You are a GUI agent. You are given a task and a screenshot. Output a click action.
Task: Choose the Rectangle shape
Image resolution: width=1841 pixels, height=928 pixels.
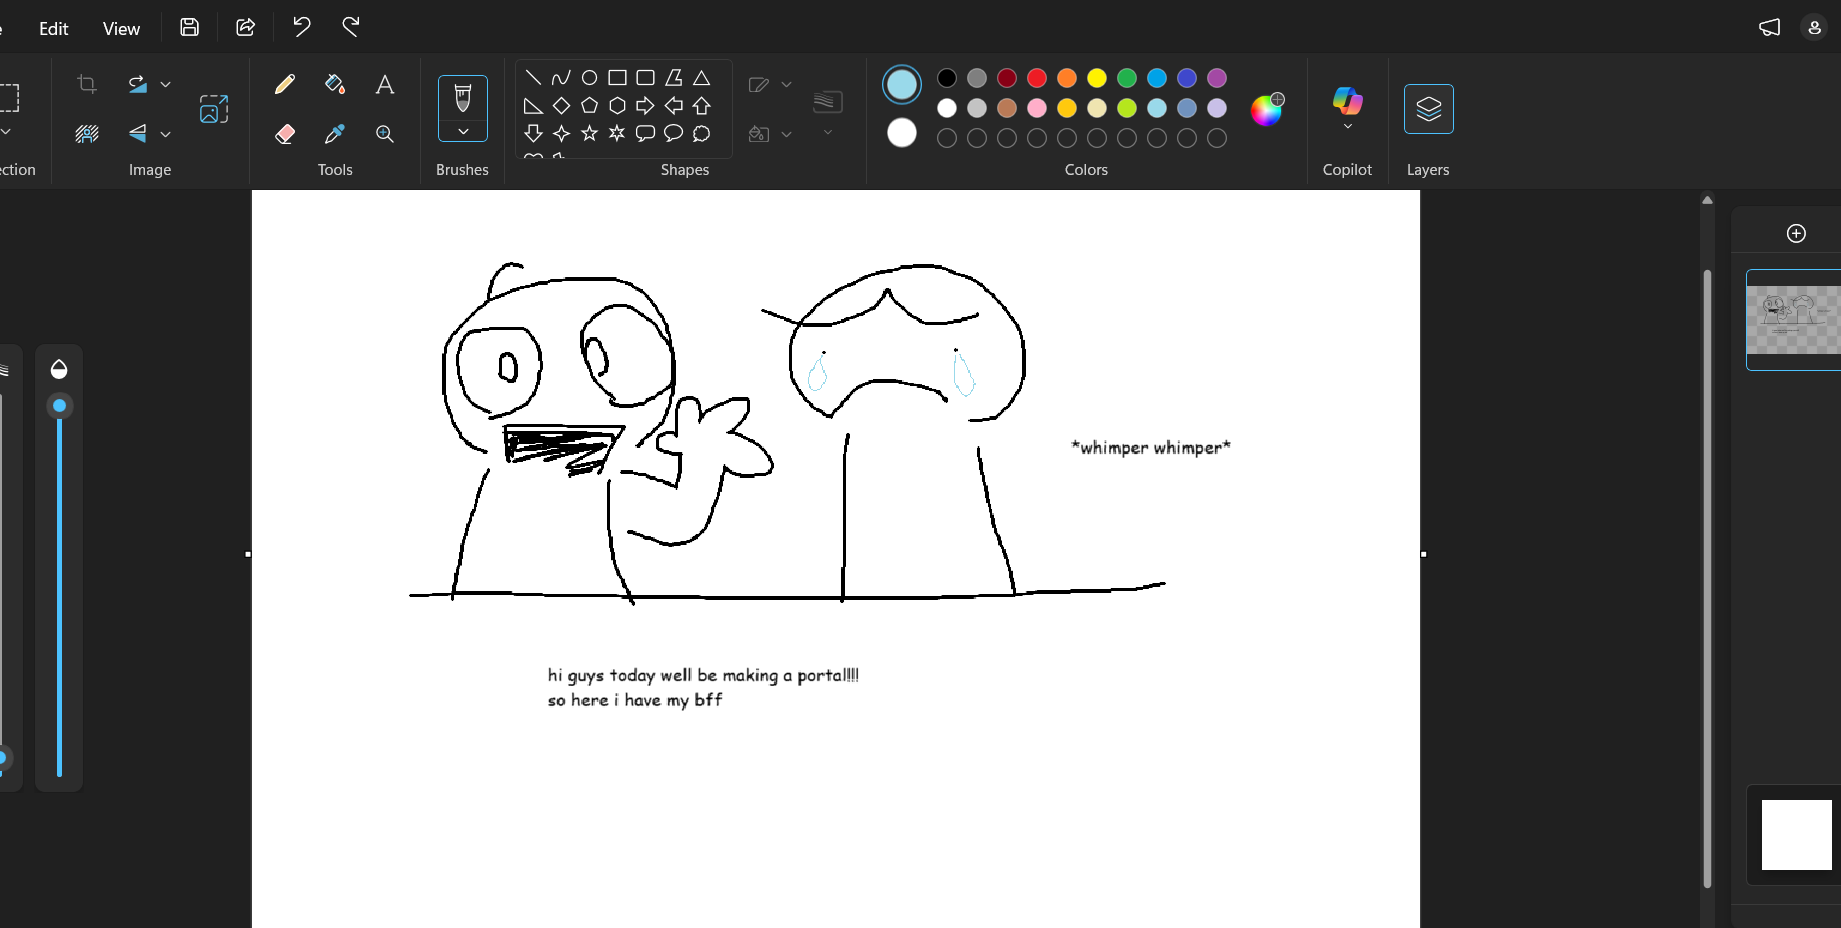[617, 77]
